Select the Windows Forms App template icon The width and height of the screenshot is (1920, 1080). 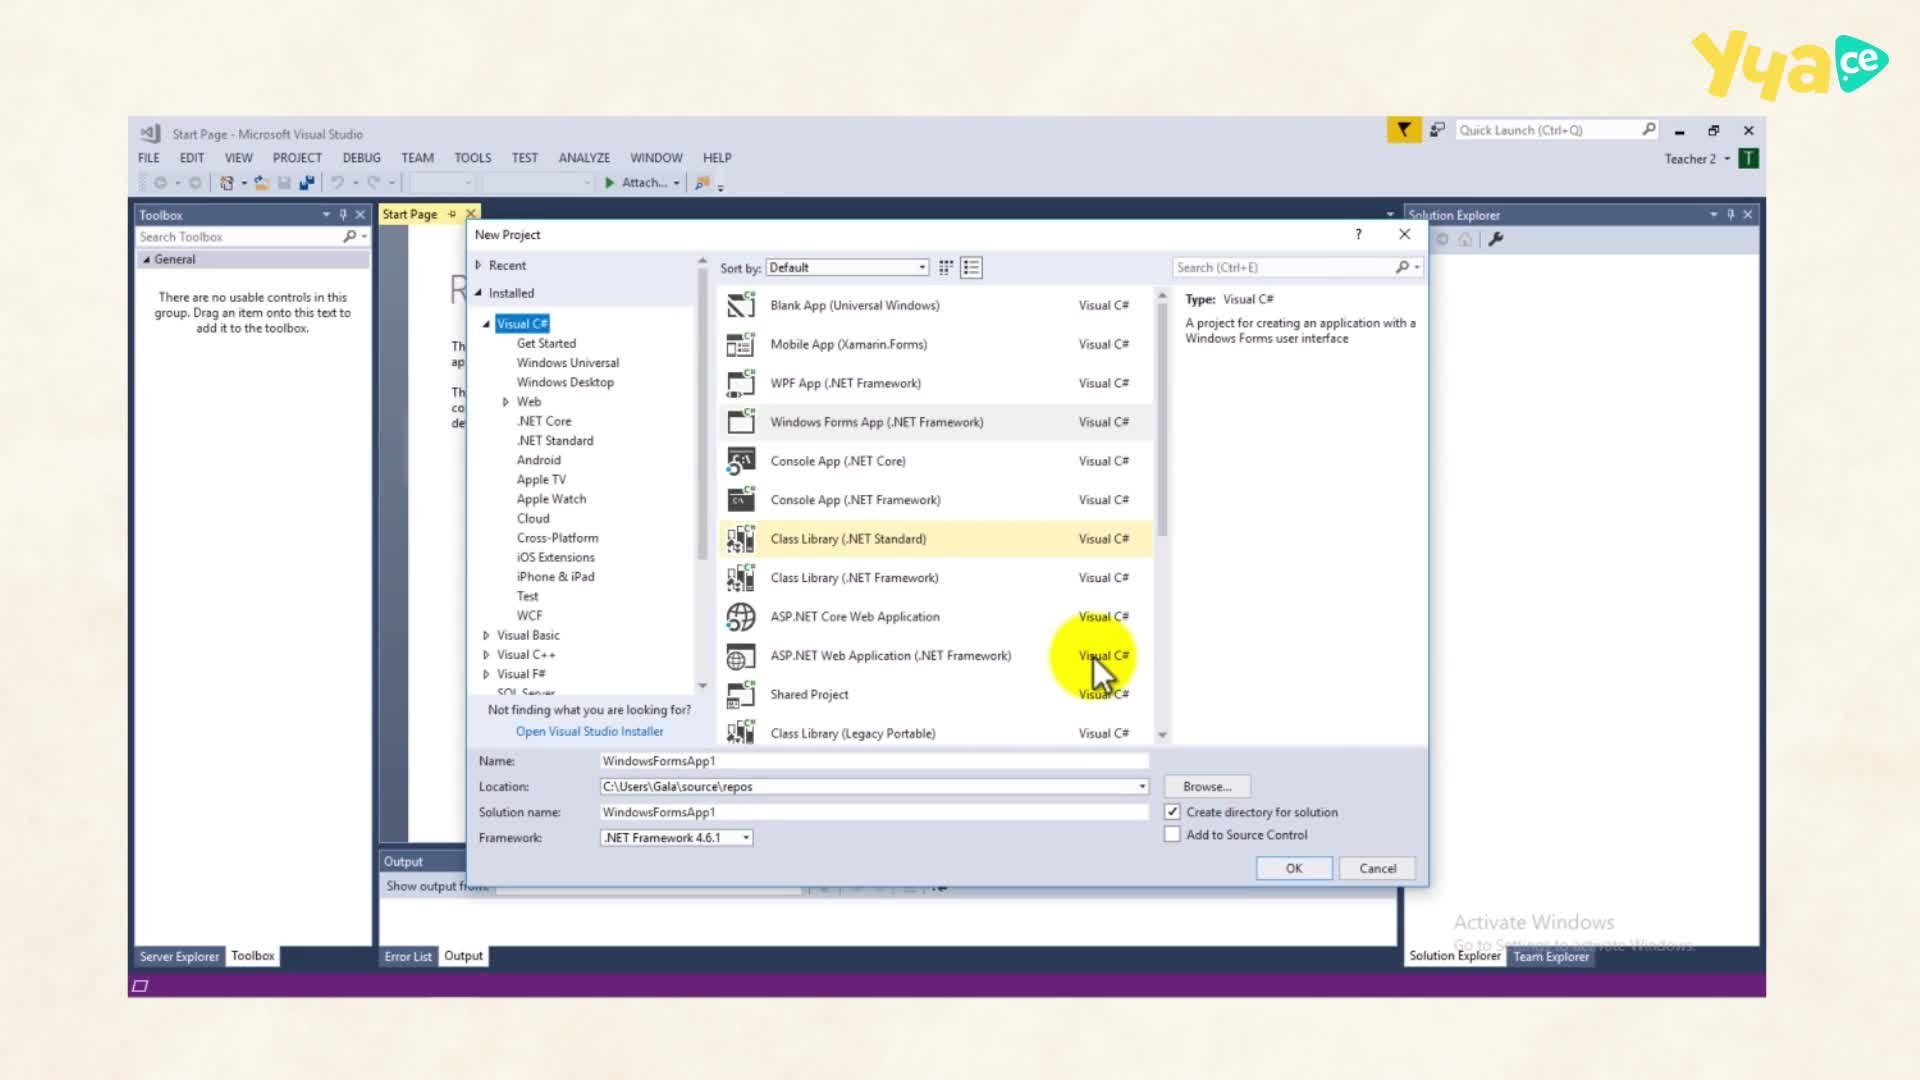(x=741, y=422)
